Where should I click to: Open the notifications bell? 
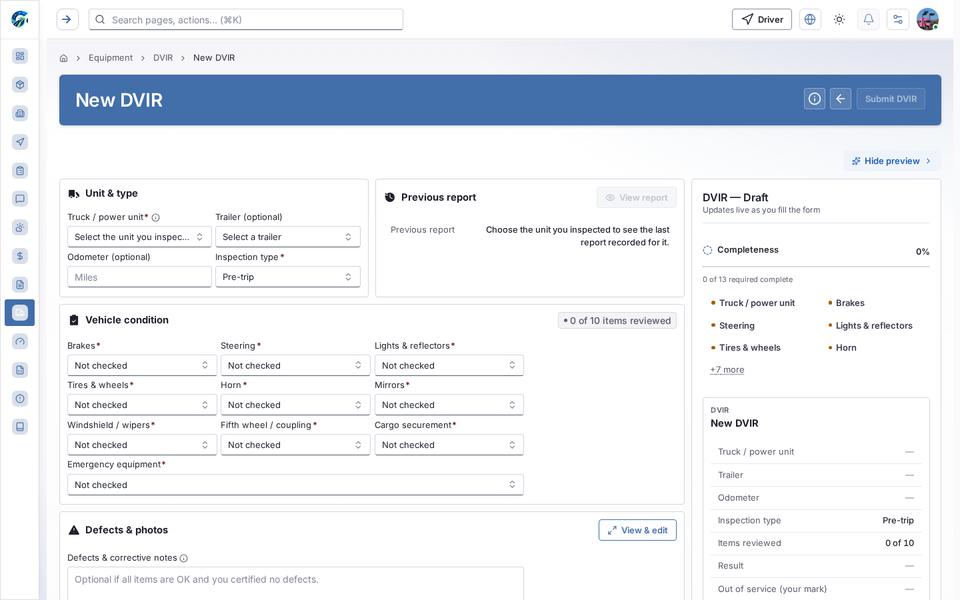pos(869,20)
